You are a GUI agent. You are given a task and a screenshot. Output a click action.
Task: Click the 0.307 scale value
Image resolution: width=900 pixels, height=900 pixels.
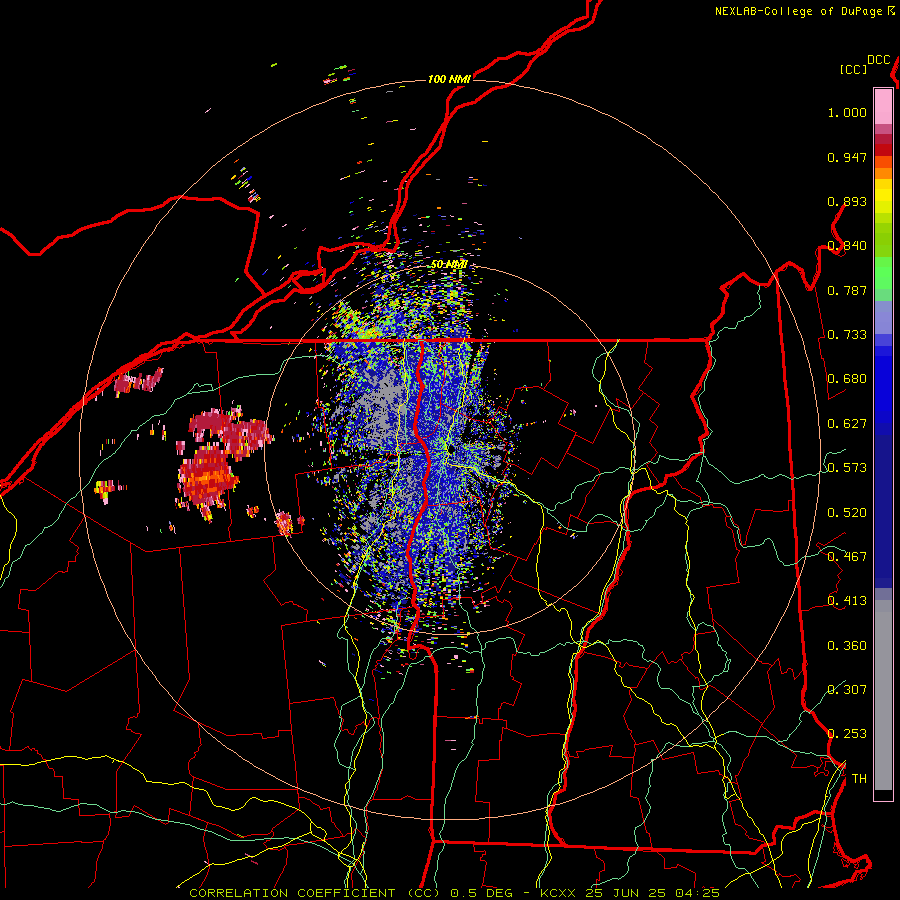click(847, 690)
